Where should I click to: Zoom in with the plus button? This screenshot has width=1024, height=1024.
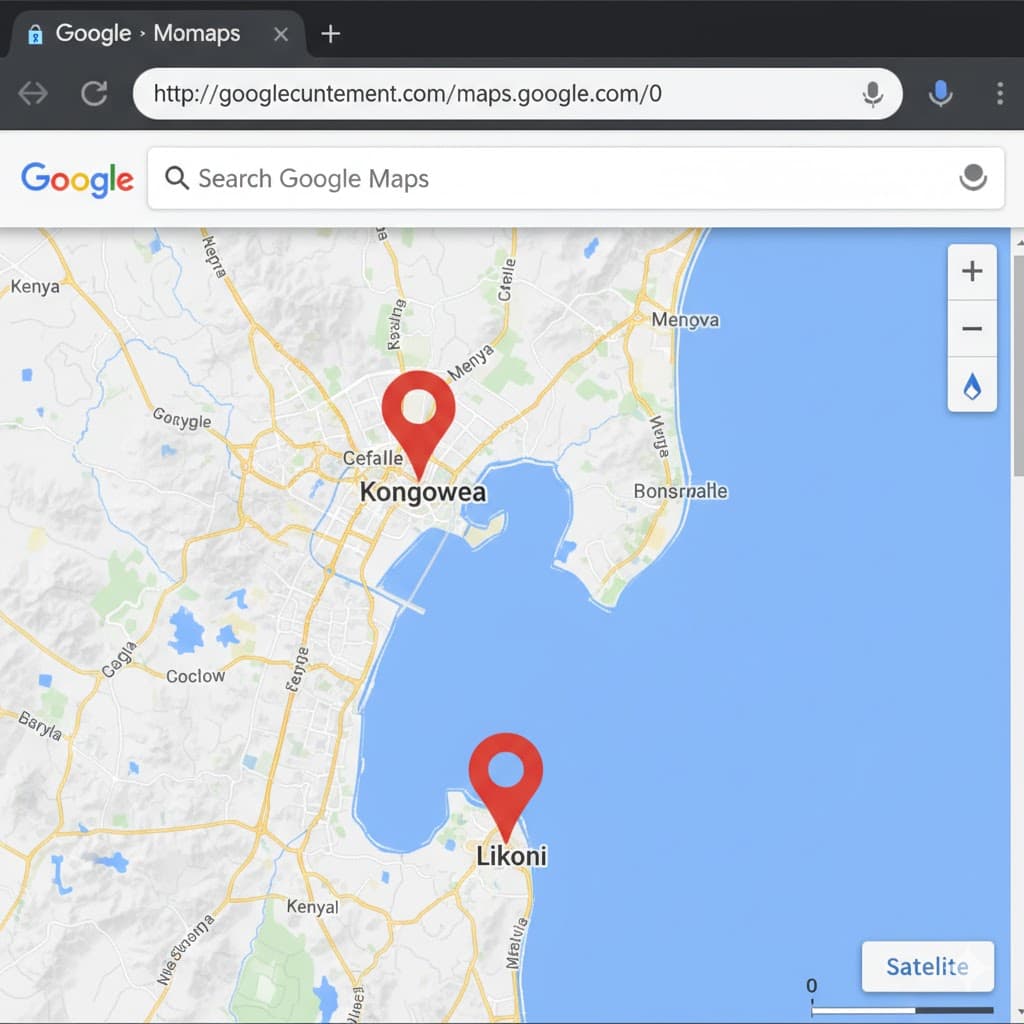click(972, 272)
